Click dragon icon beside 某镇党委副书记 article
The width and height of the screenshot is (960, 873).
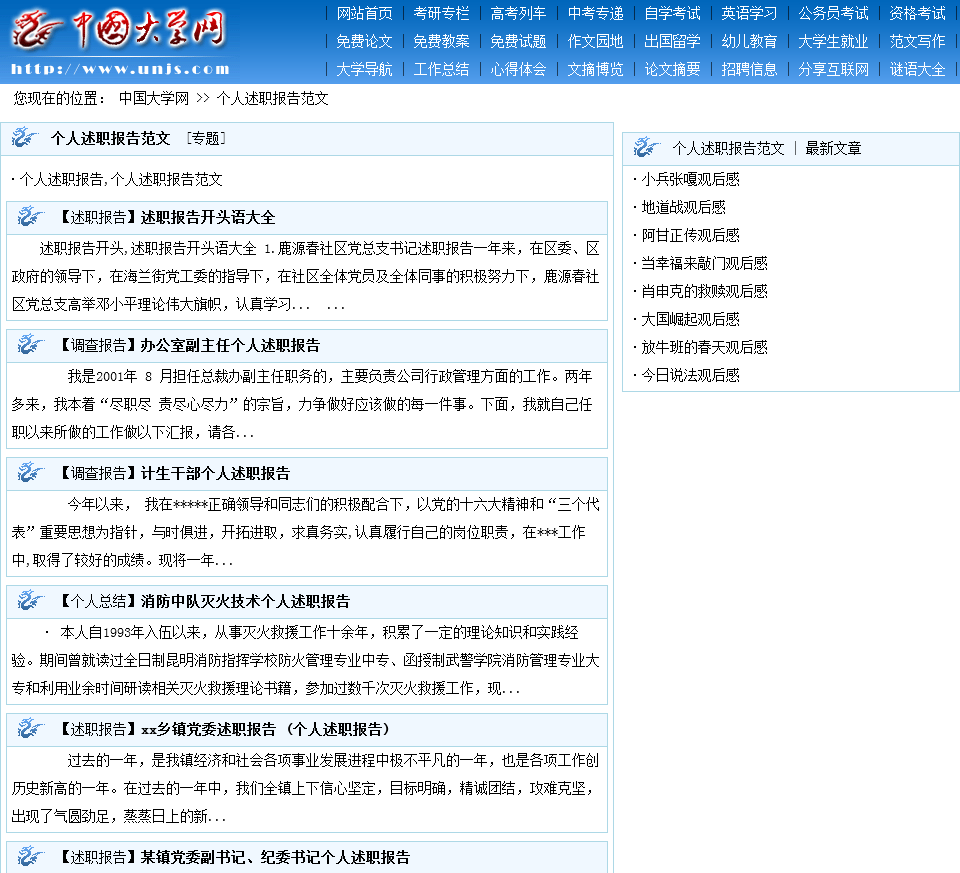[x=31, y=856]
